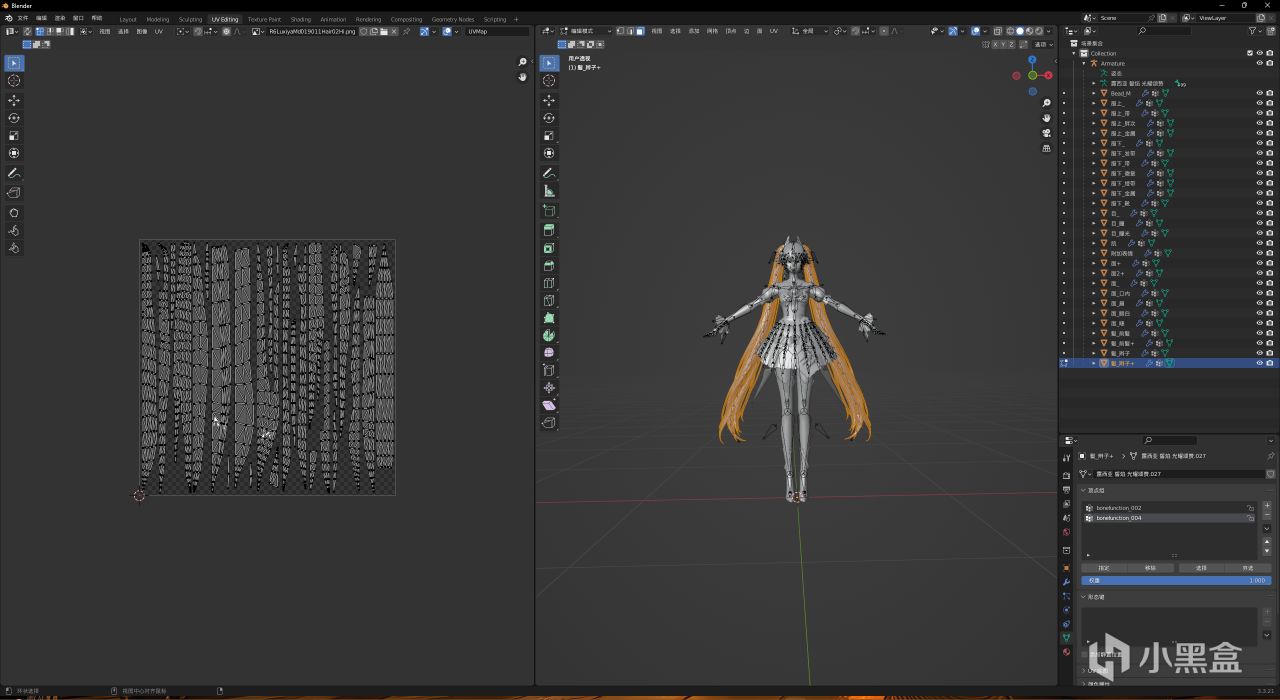Click the camera view icon in viewport

(x=1047, y=133)
